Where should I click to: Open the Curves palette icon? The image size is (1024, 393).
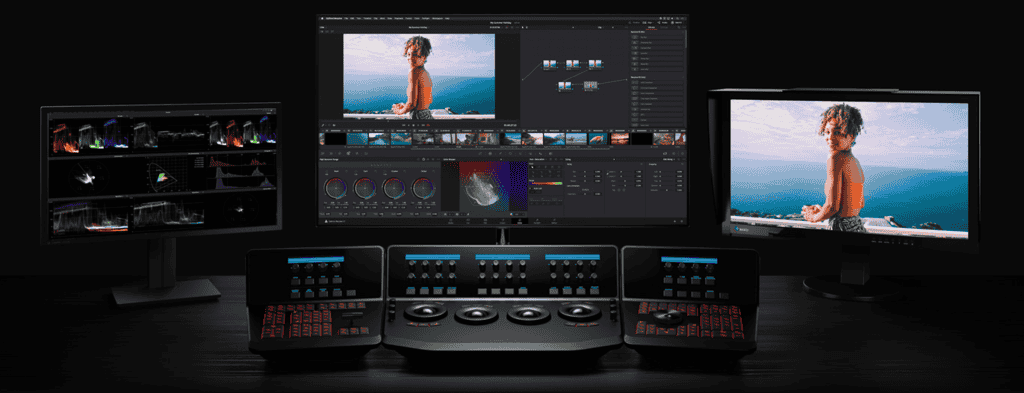tap(480, 153)
